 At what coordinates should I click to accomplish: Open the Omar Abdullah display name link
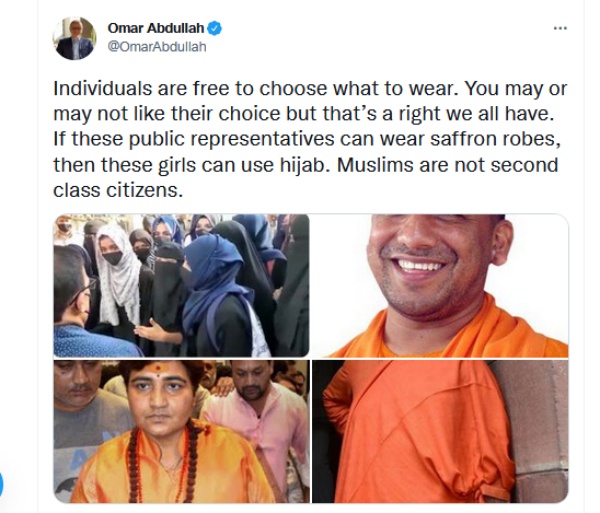[156, 28]
